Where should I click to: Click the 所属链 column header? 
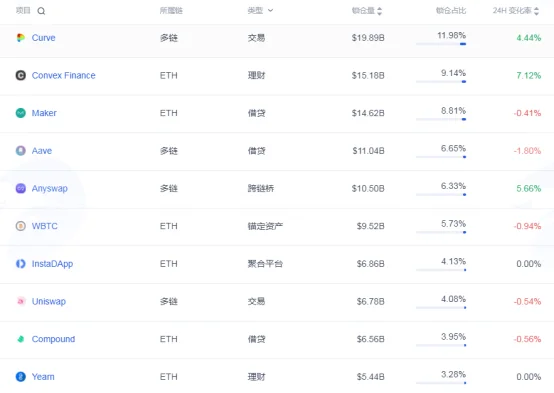click(171, 11)
